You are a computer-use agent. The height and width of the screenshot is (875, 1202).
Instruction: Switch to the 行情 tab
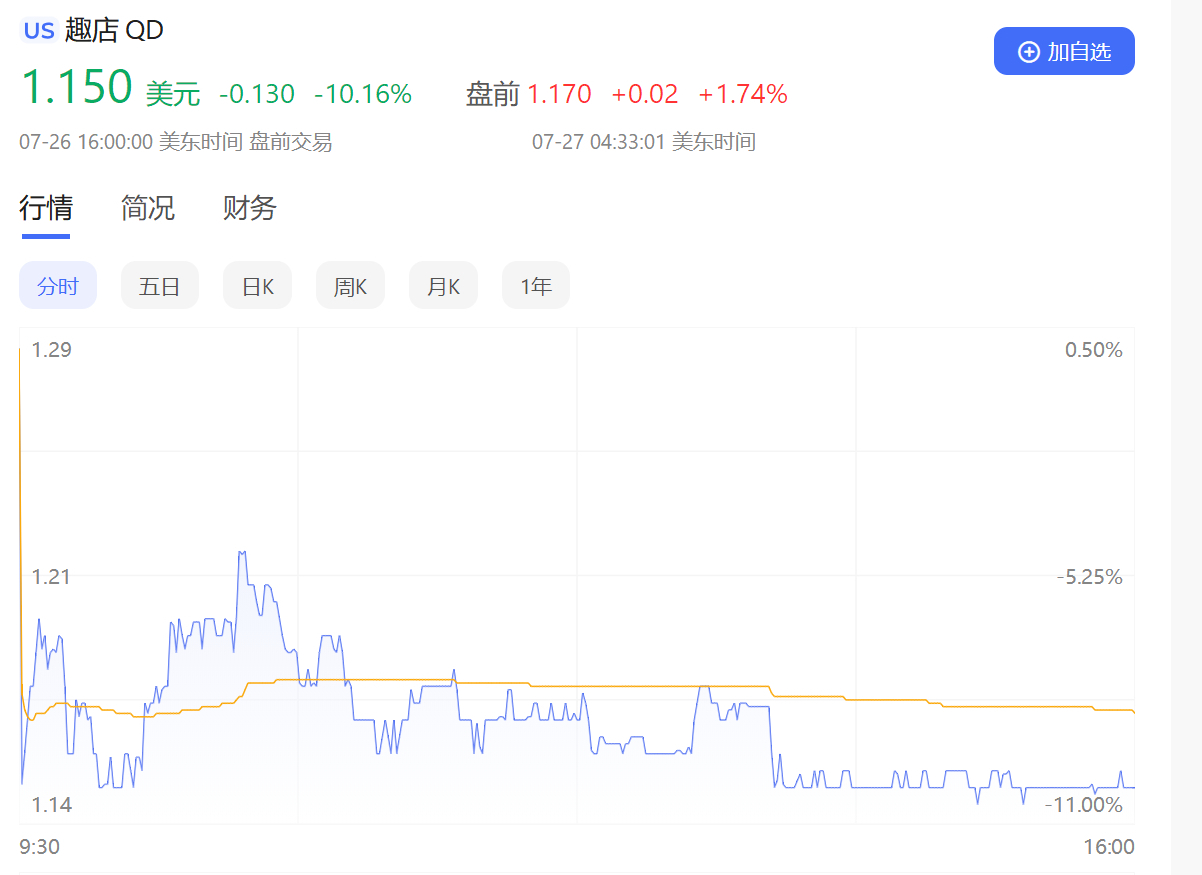[46, 208]
